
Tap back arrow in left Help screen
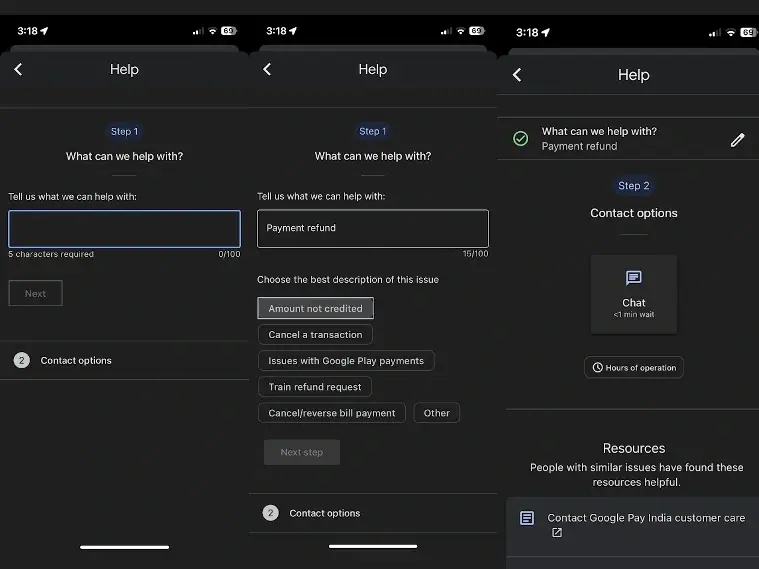[18, 69]
